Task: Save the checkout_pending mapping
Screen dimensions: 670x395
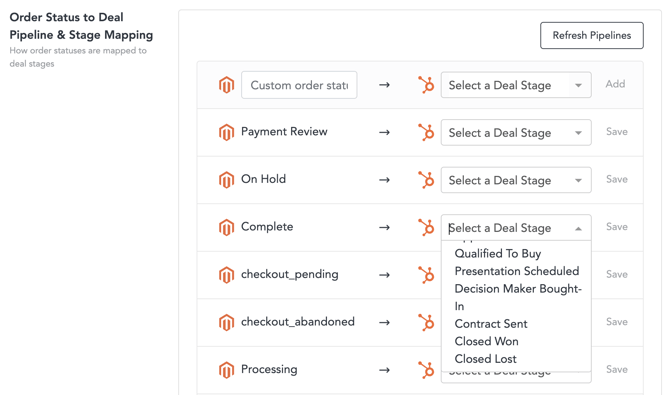Action: click(x=617, y=274)
